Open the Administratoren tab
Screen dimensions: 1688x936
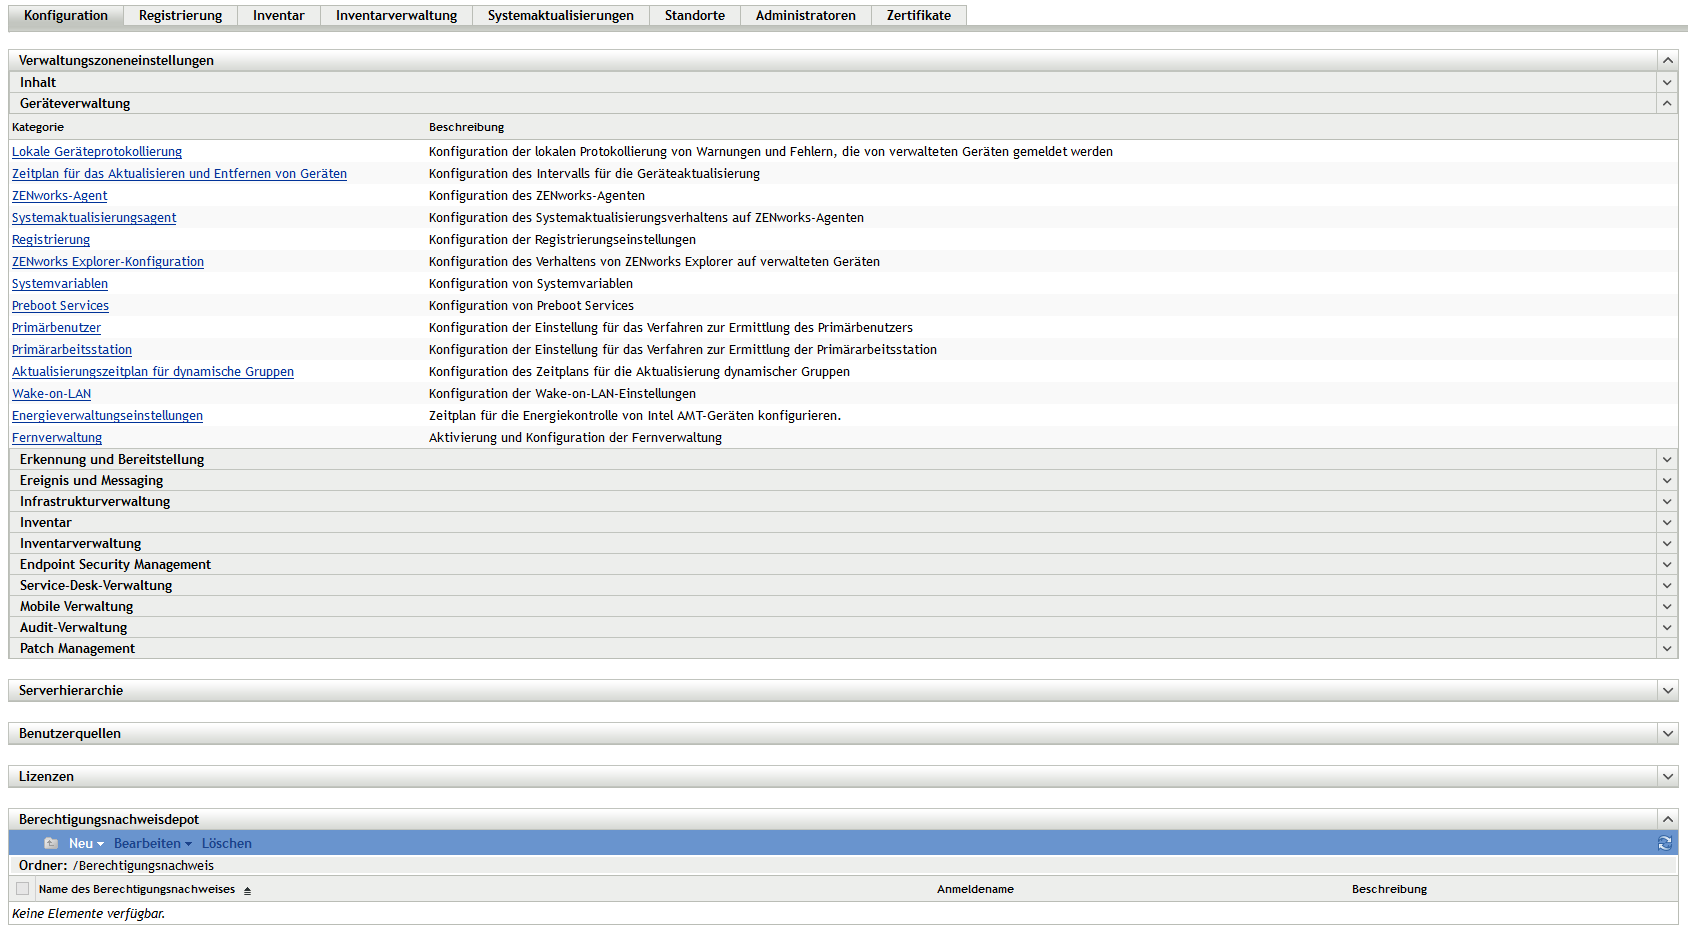tap(806, 15)
